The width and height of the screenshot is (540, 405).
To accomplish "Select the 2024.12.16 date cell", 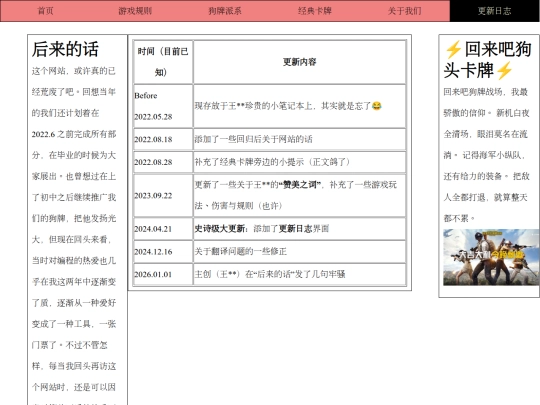I will click(x=163, y=251).
